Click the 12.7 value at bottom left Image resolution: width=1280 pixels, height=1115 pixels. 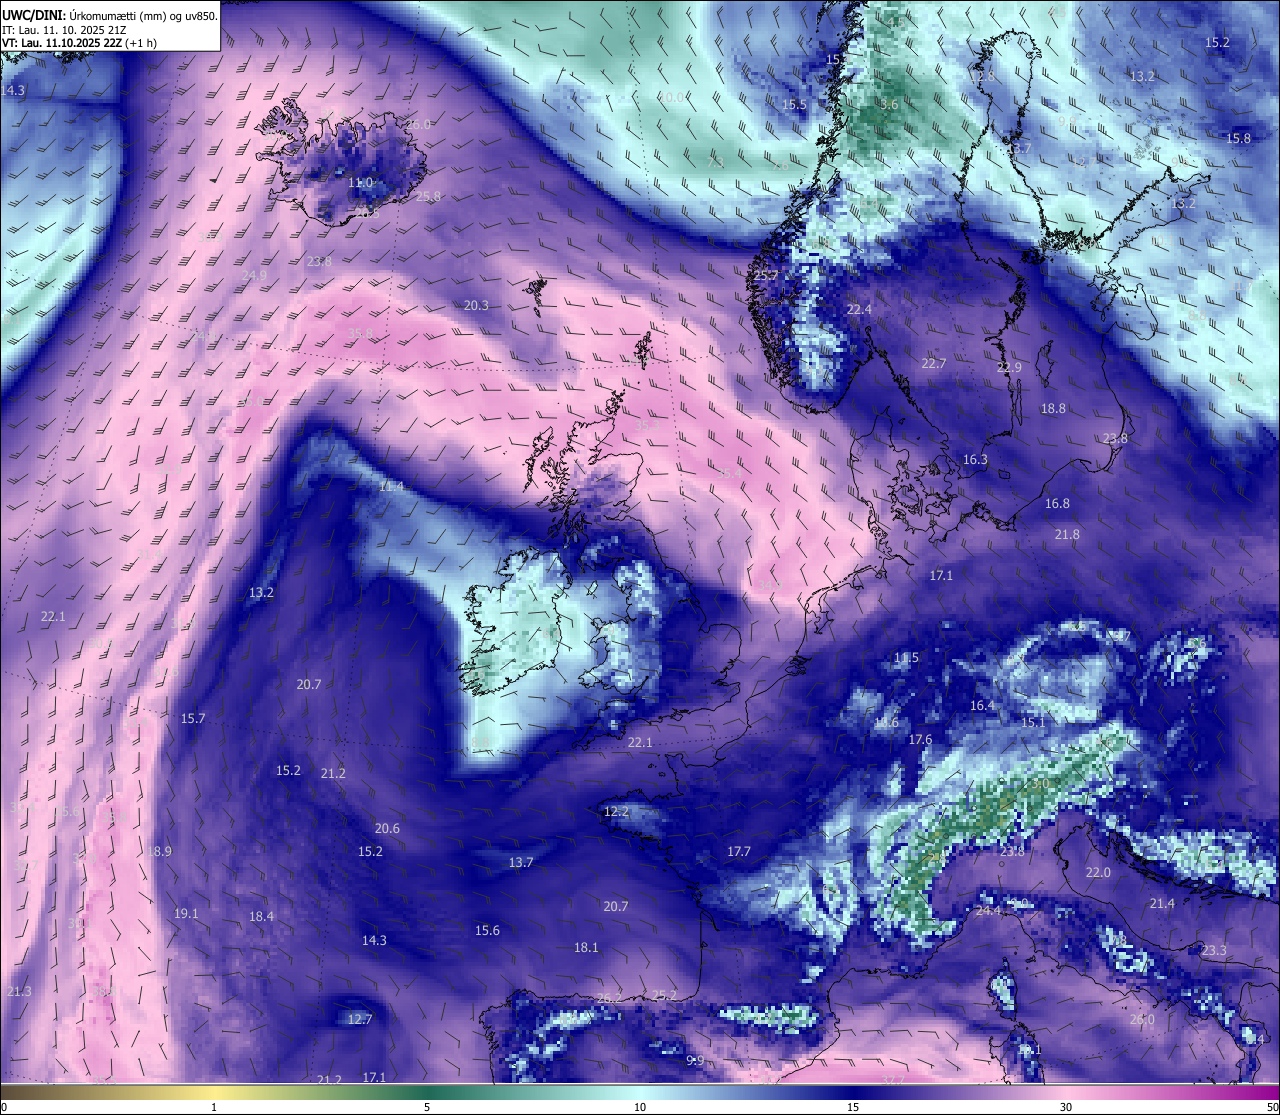click(x=359, y=1020)
